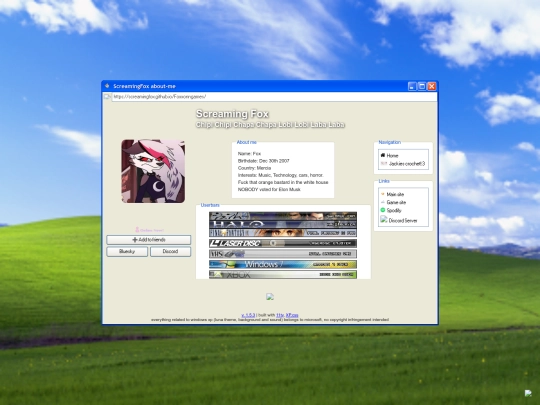Image resolution: width=540 pixels, height=405 pixels.
Task: Click the Halo userbar banner
Action: tap(283, 224)
